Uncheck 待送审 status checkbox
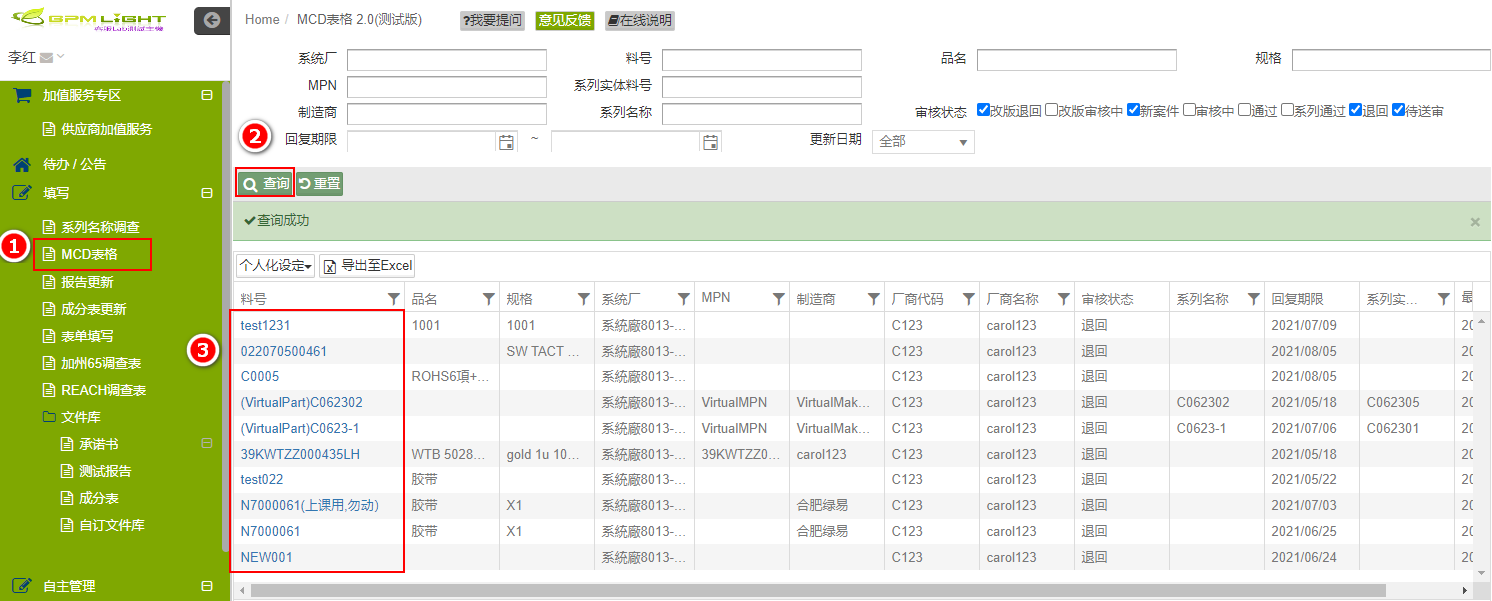The width and height of the screenshot is (1492, 601). pos(1398,110)
